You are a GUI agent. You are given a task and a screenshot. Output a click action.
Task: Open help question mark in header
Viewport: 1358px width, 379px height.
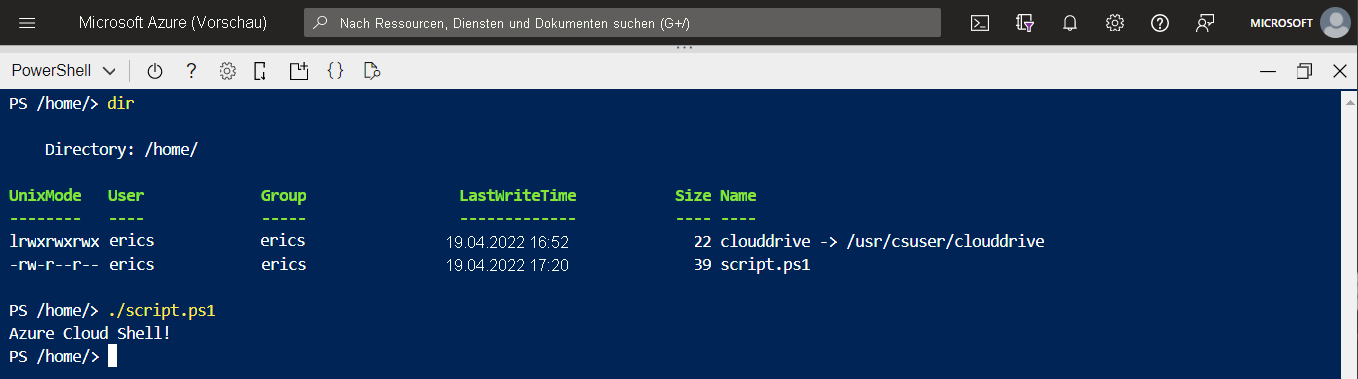pyautogui.click(x=1160, y=23)
